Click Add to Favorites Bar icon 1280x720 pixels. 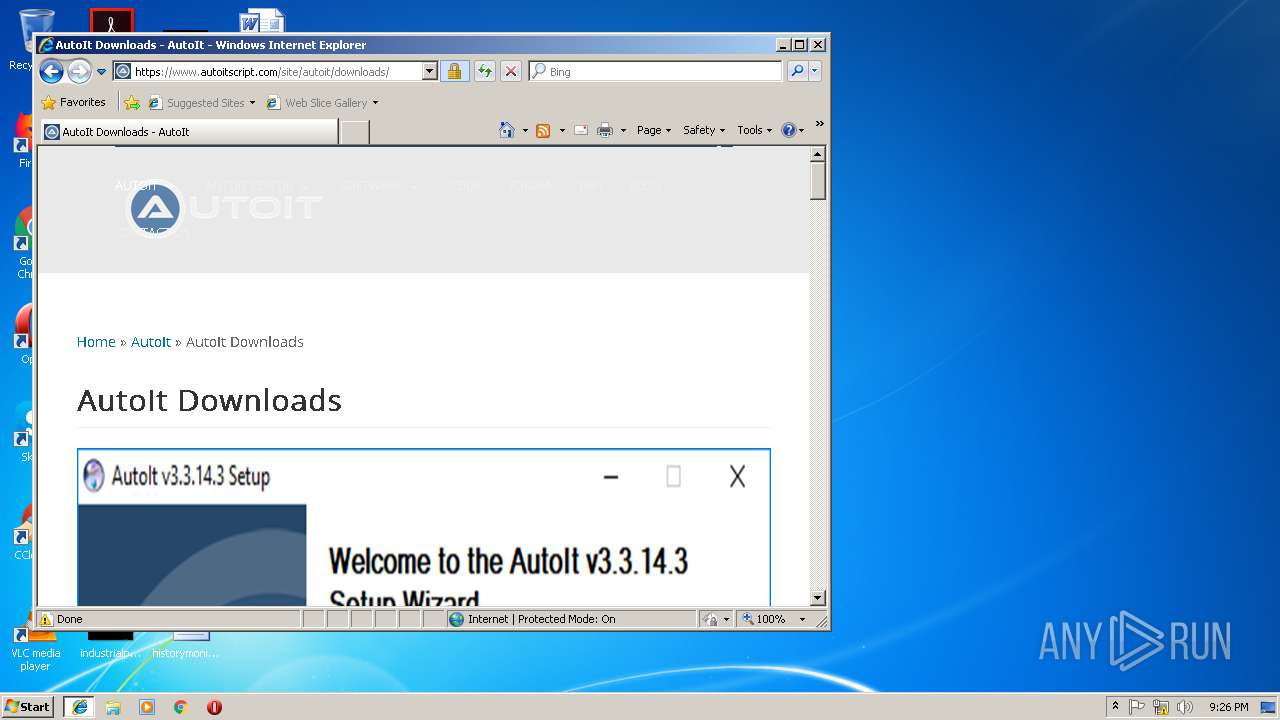(x=131, y=102)
